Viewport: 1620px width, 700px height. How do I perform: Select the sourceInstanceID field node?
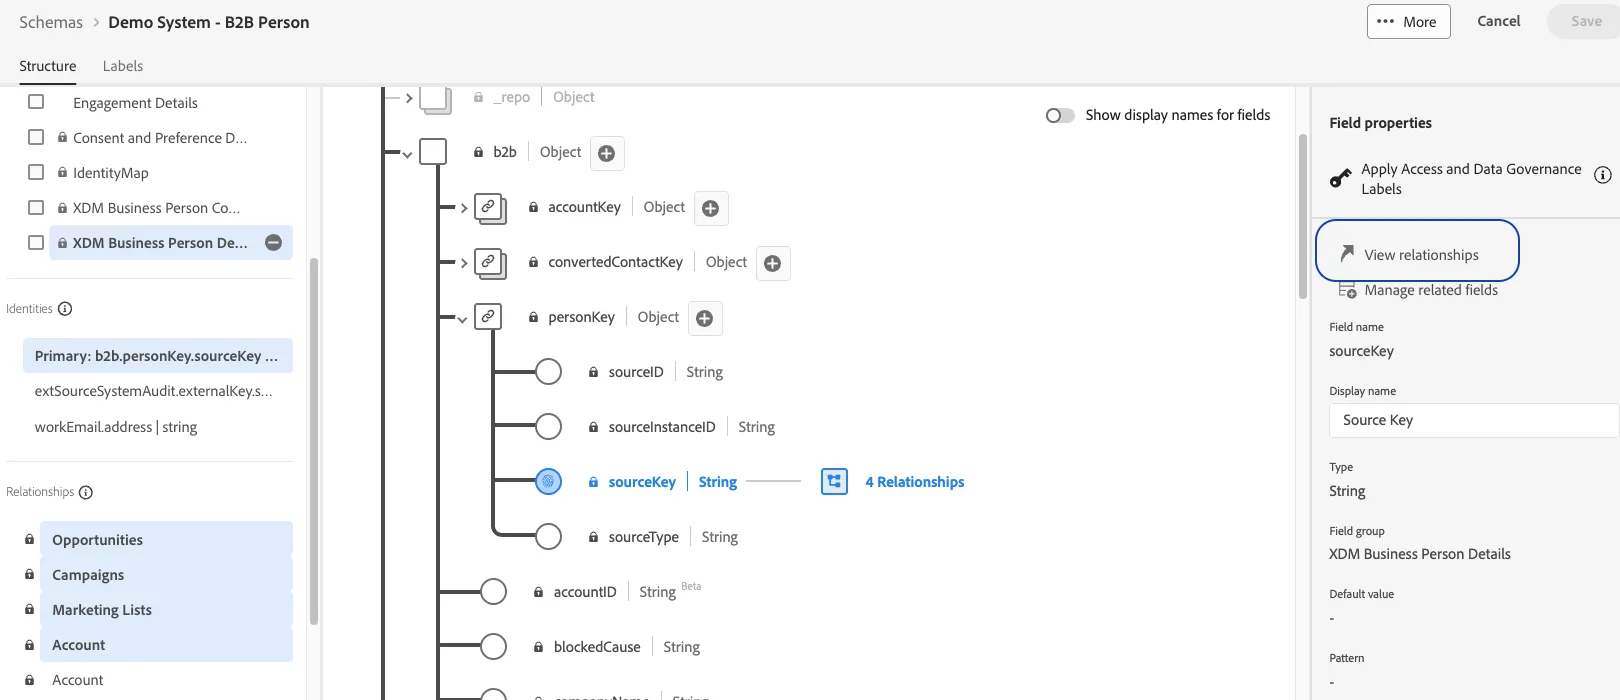click(548, 427)
